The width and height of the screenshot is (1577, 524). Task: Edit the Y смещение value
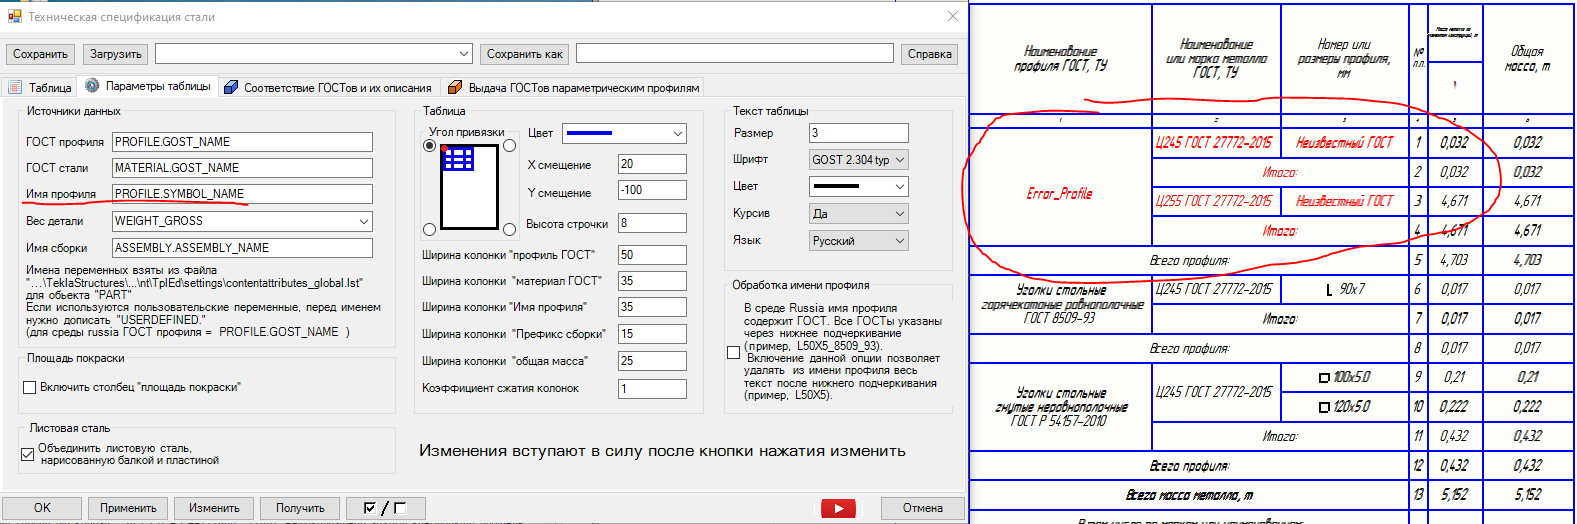[652, 190]
